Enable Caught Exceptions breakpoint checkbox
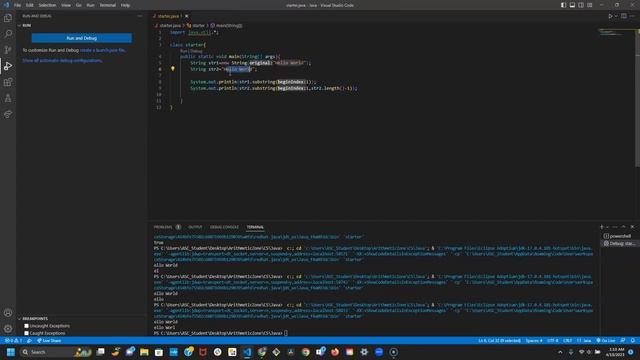This screenshot has height=360, width=640. pos(27,333)
